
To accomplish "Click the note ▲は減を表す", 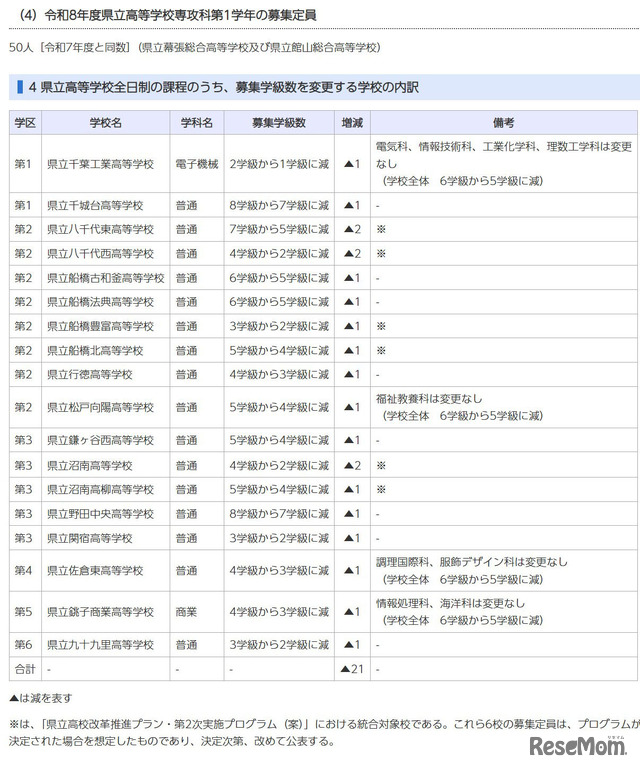I will tap(41, 698).
